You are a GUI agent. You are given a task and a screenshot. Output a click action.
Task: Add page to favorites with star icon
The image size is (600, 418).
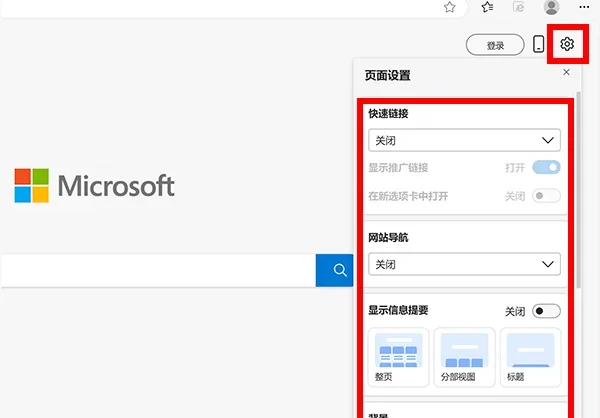pos(450,7)
